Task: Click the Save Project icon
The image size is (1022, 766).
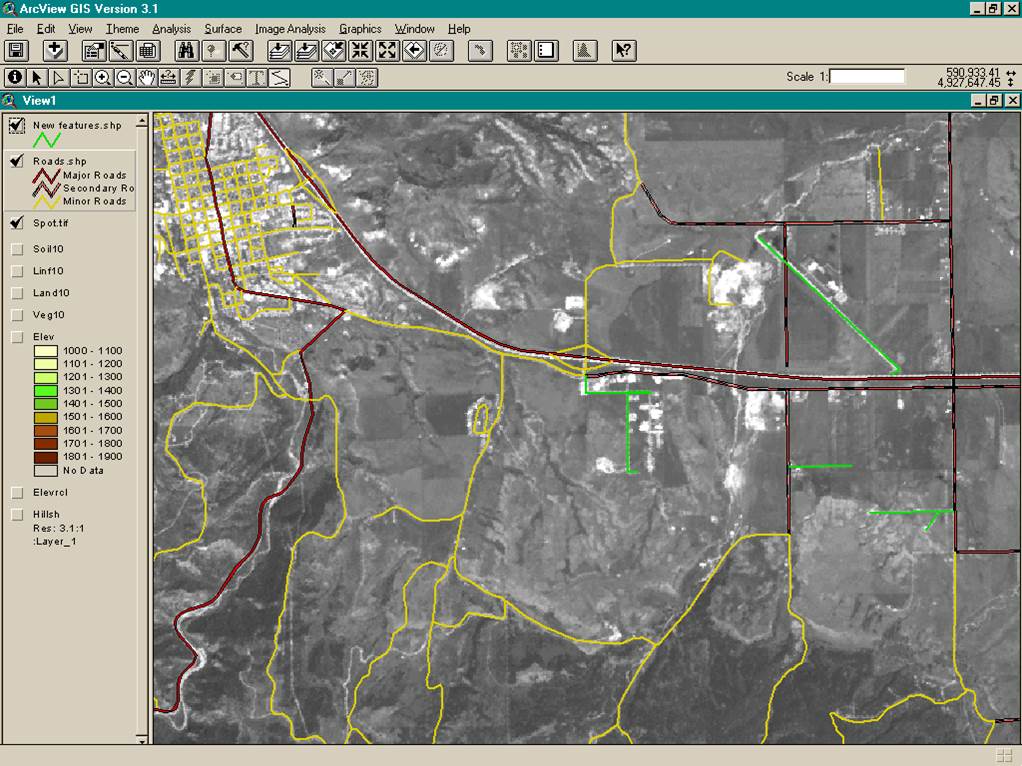Action: pos(16,50)
